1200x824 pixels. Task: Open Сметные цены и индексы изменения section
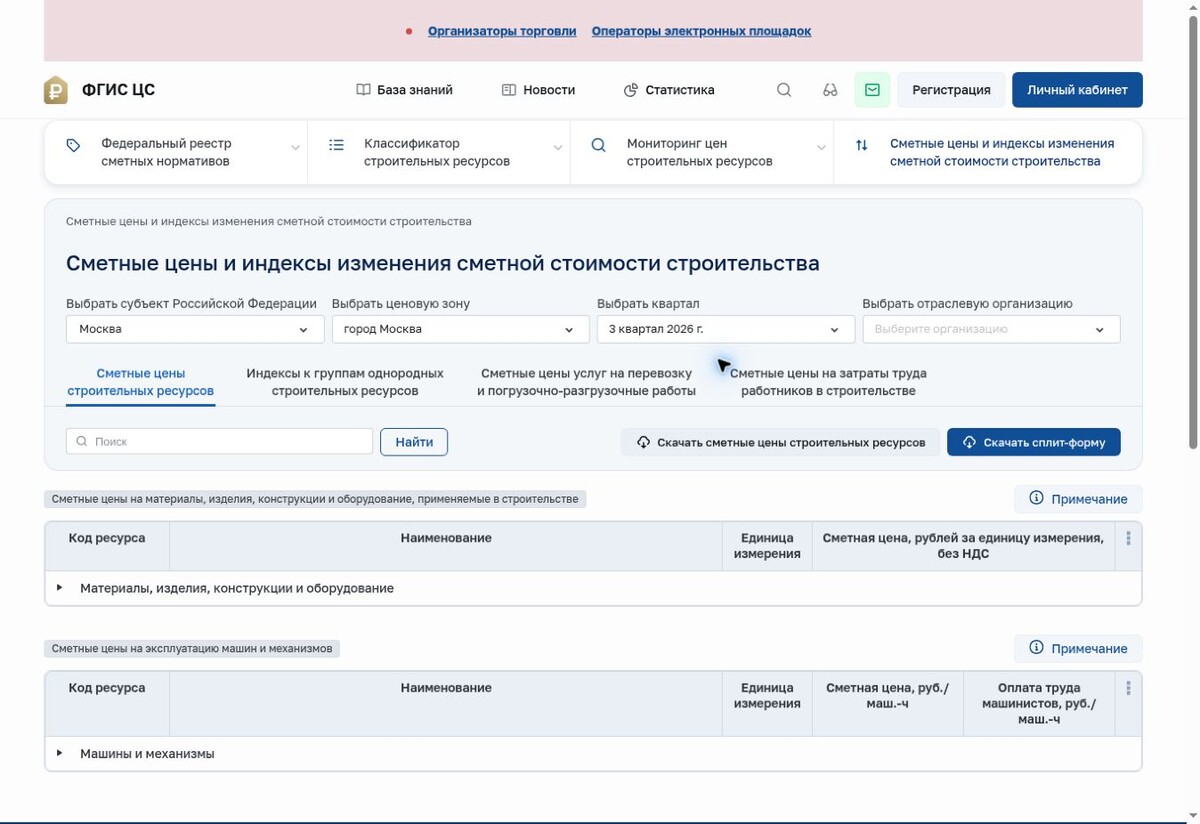(988, 152)
